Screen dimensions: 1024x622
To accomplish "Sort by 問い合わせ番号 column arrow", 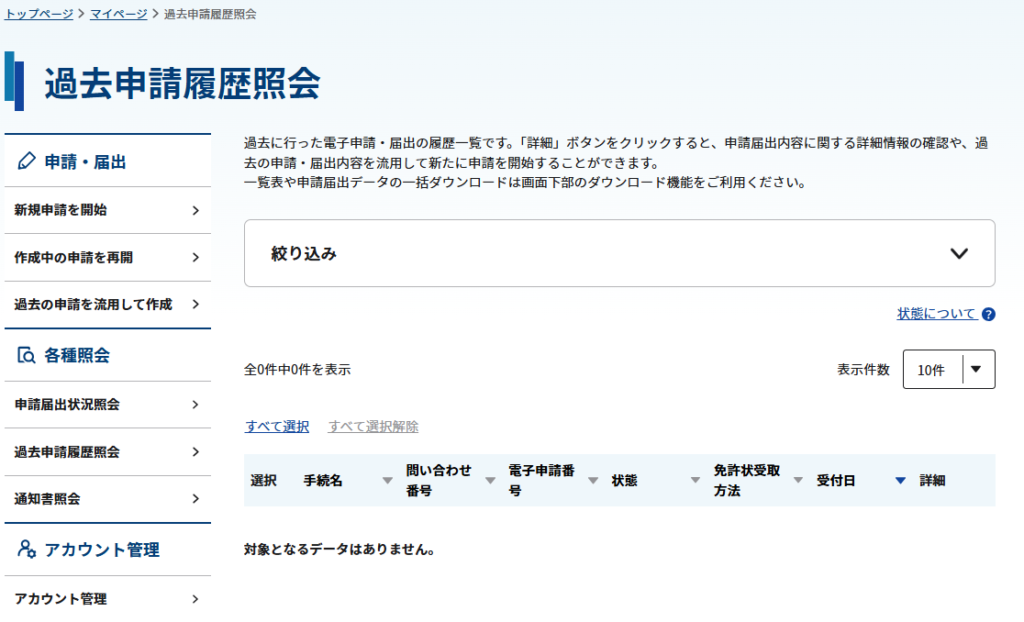I will (490, 481).
